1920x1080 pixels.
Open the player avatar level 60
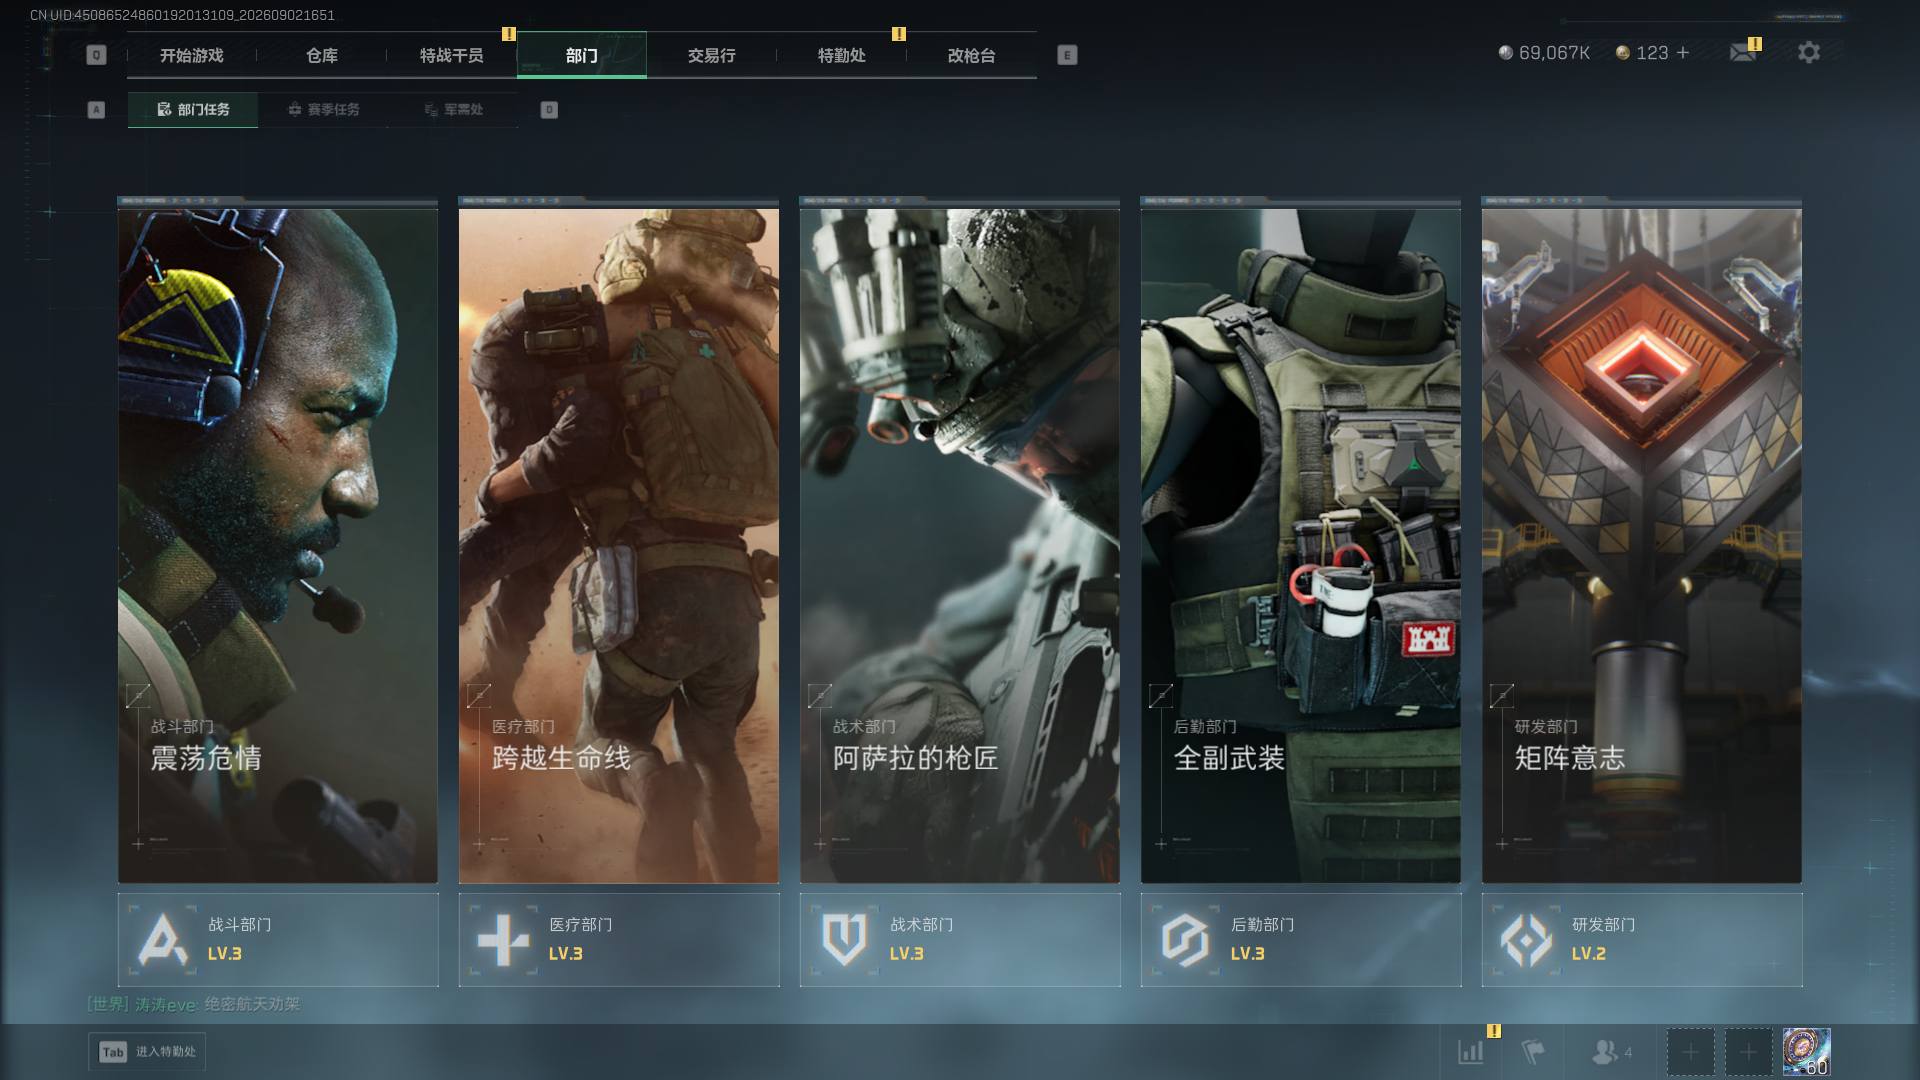[1806, 1052]
